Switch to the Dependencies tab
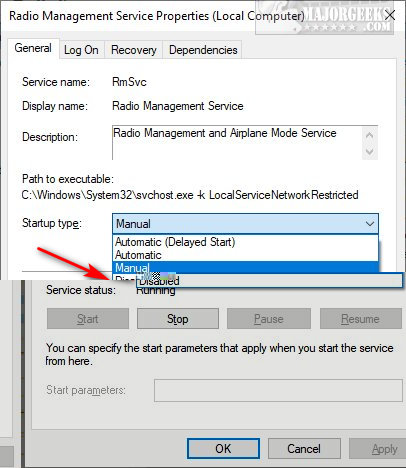This screenshot has height=468, width=406. pos(203,50)
